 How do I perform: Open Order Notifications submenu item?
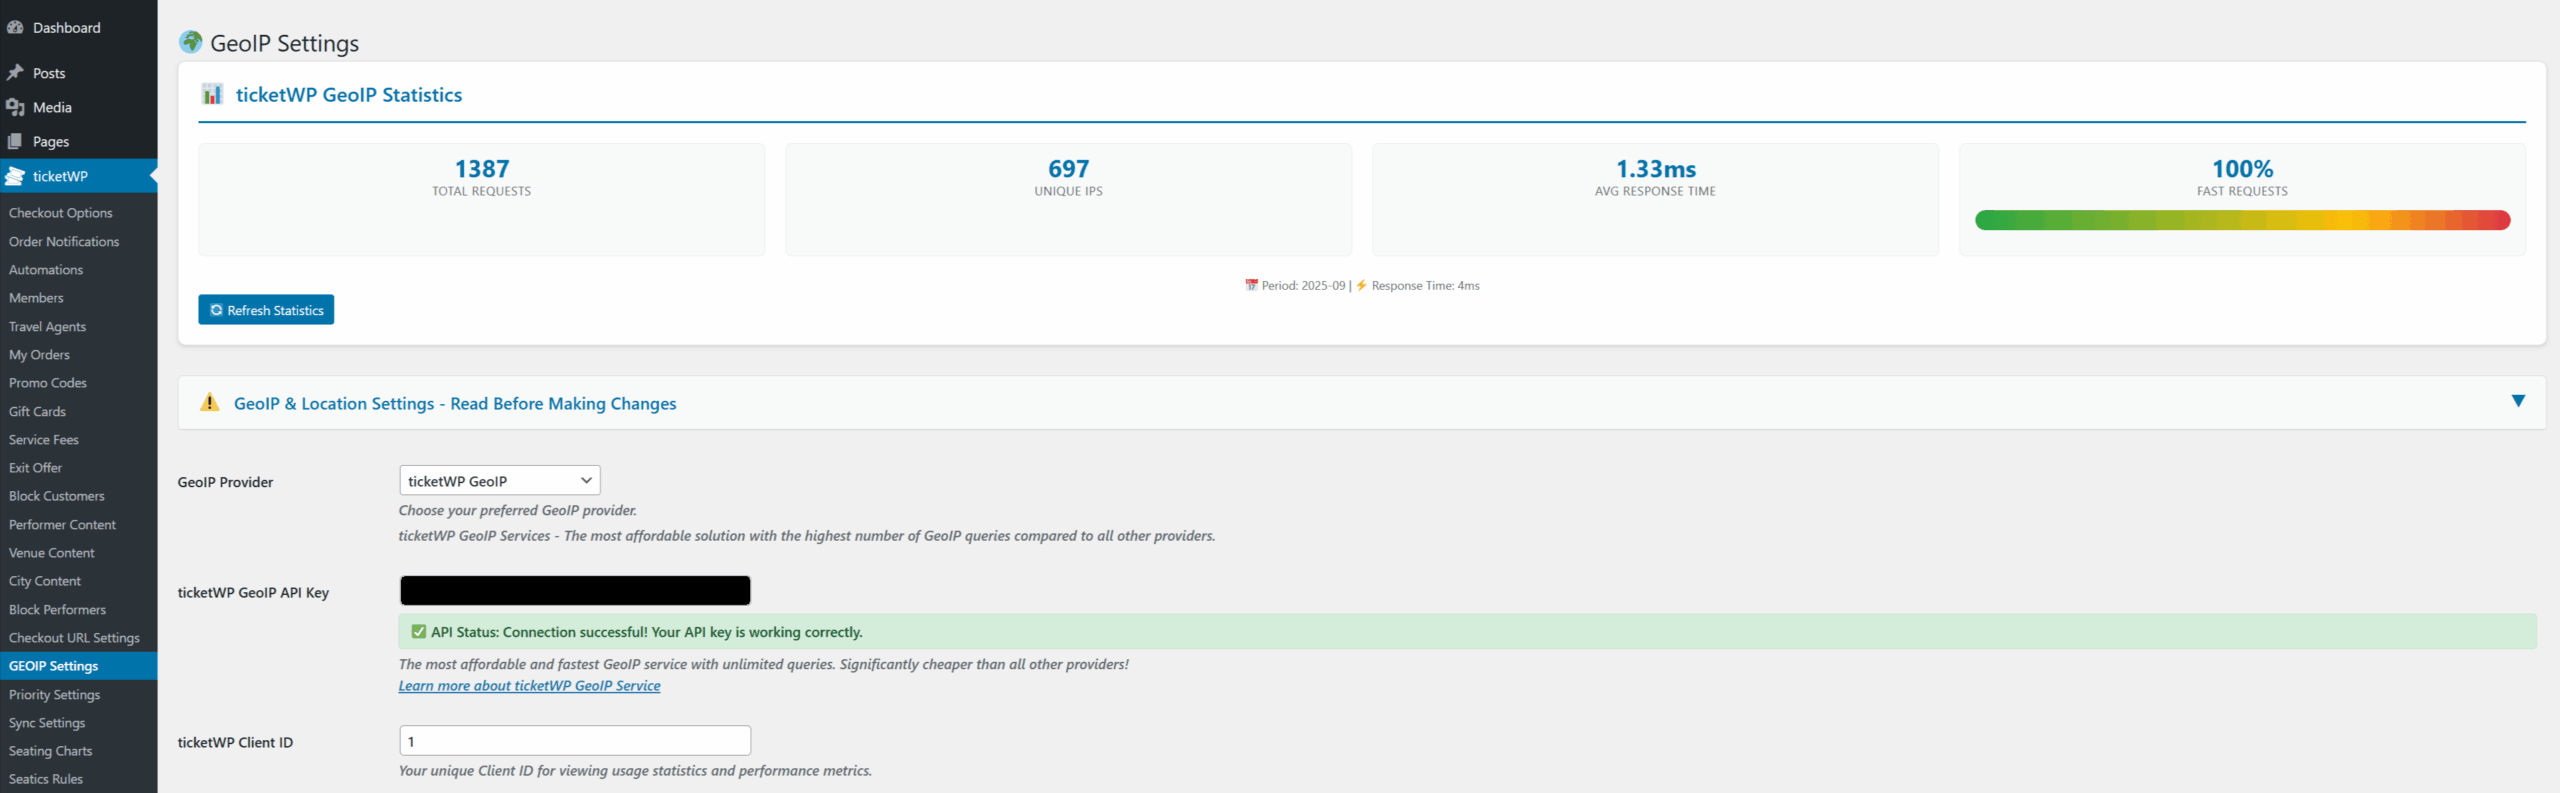pyautogui.click(x=64, y=241)
